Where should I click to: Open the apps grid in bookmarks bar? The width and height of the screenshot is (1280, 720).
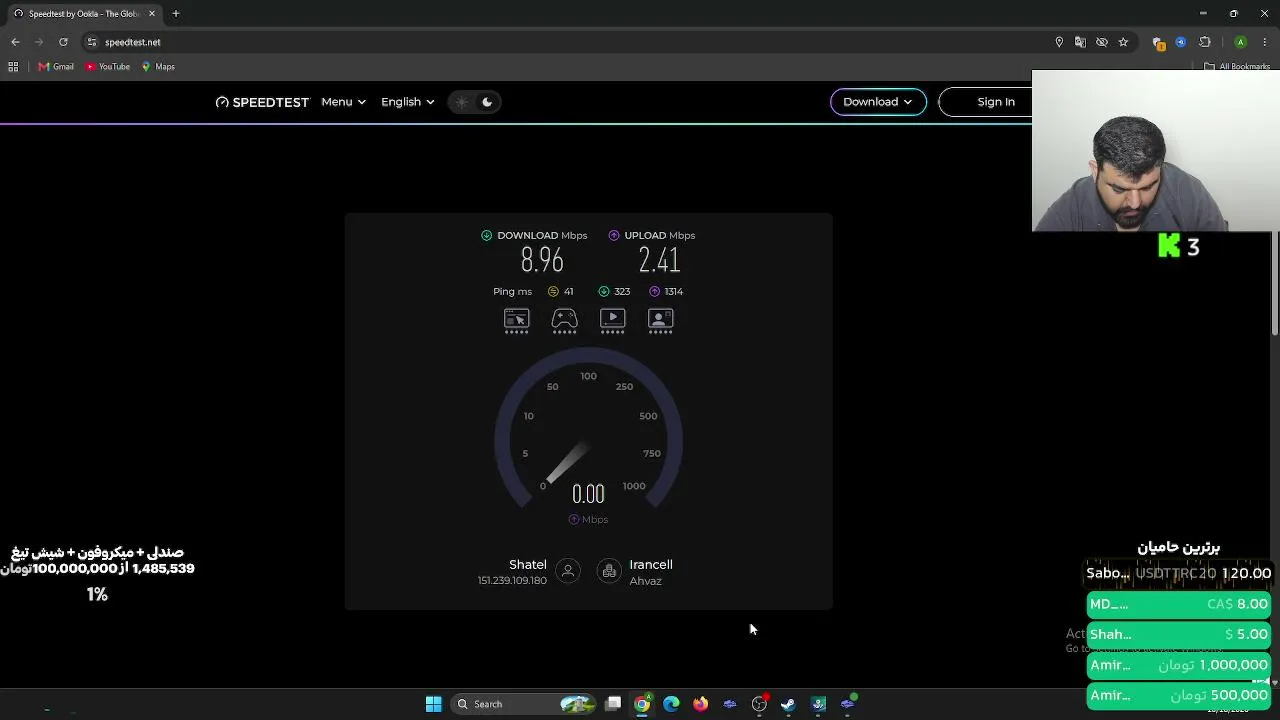13,67
